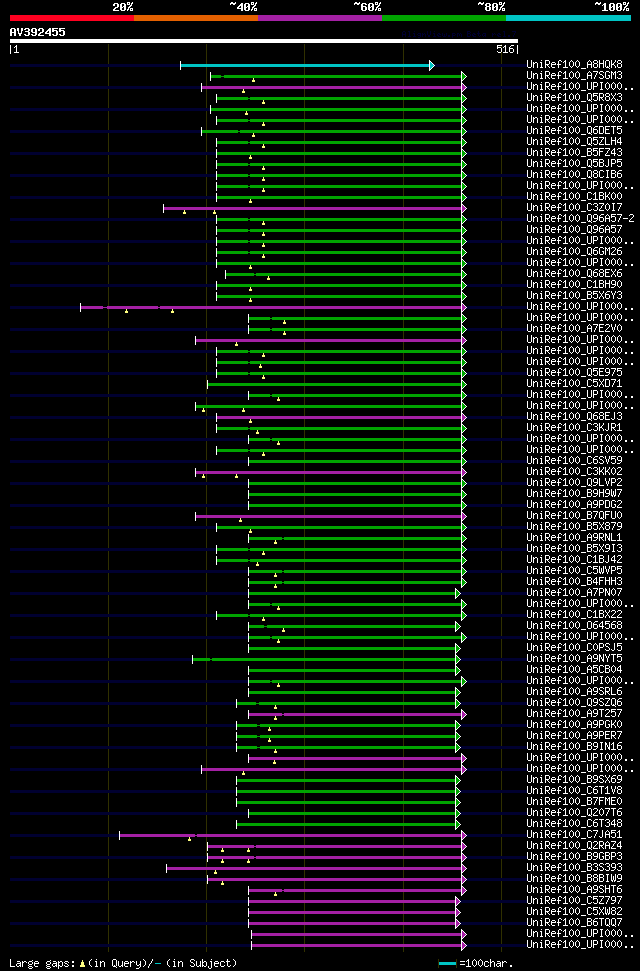Select label UniRef100_Q96A57-2
Screen dimensions: 640x971
(580, 219)
